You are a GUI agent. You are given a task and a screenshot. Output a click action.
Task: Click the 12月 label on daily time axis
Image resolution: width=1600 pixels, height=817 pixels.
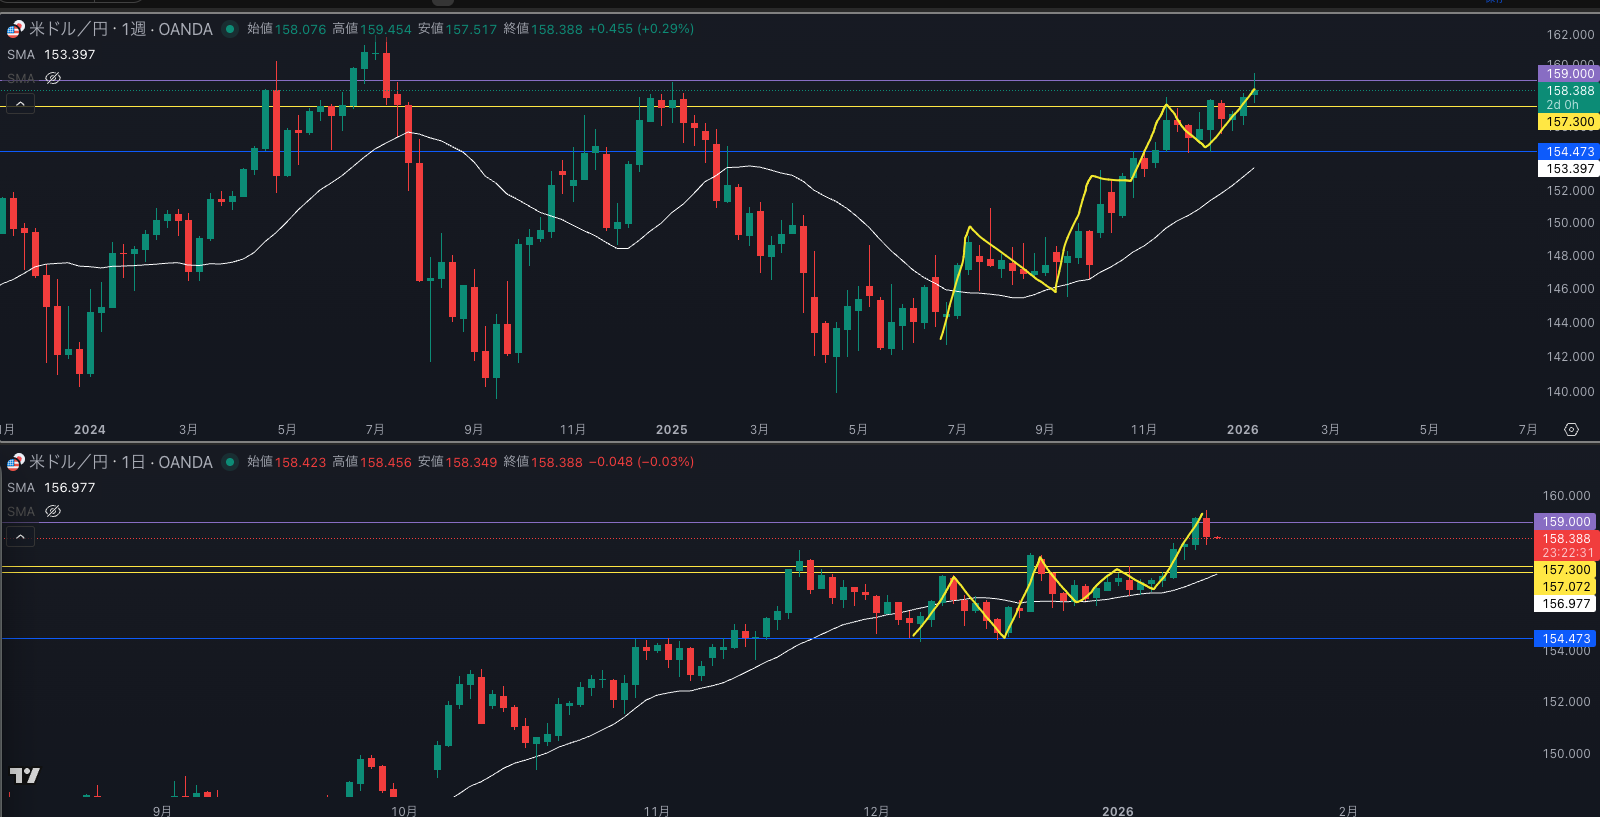(x=876, y=811)
